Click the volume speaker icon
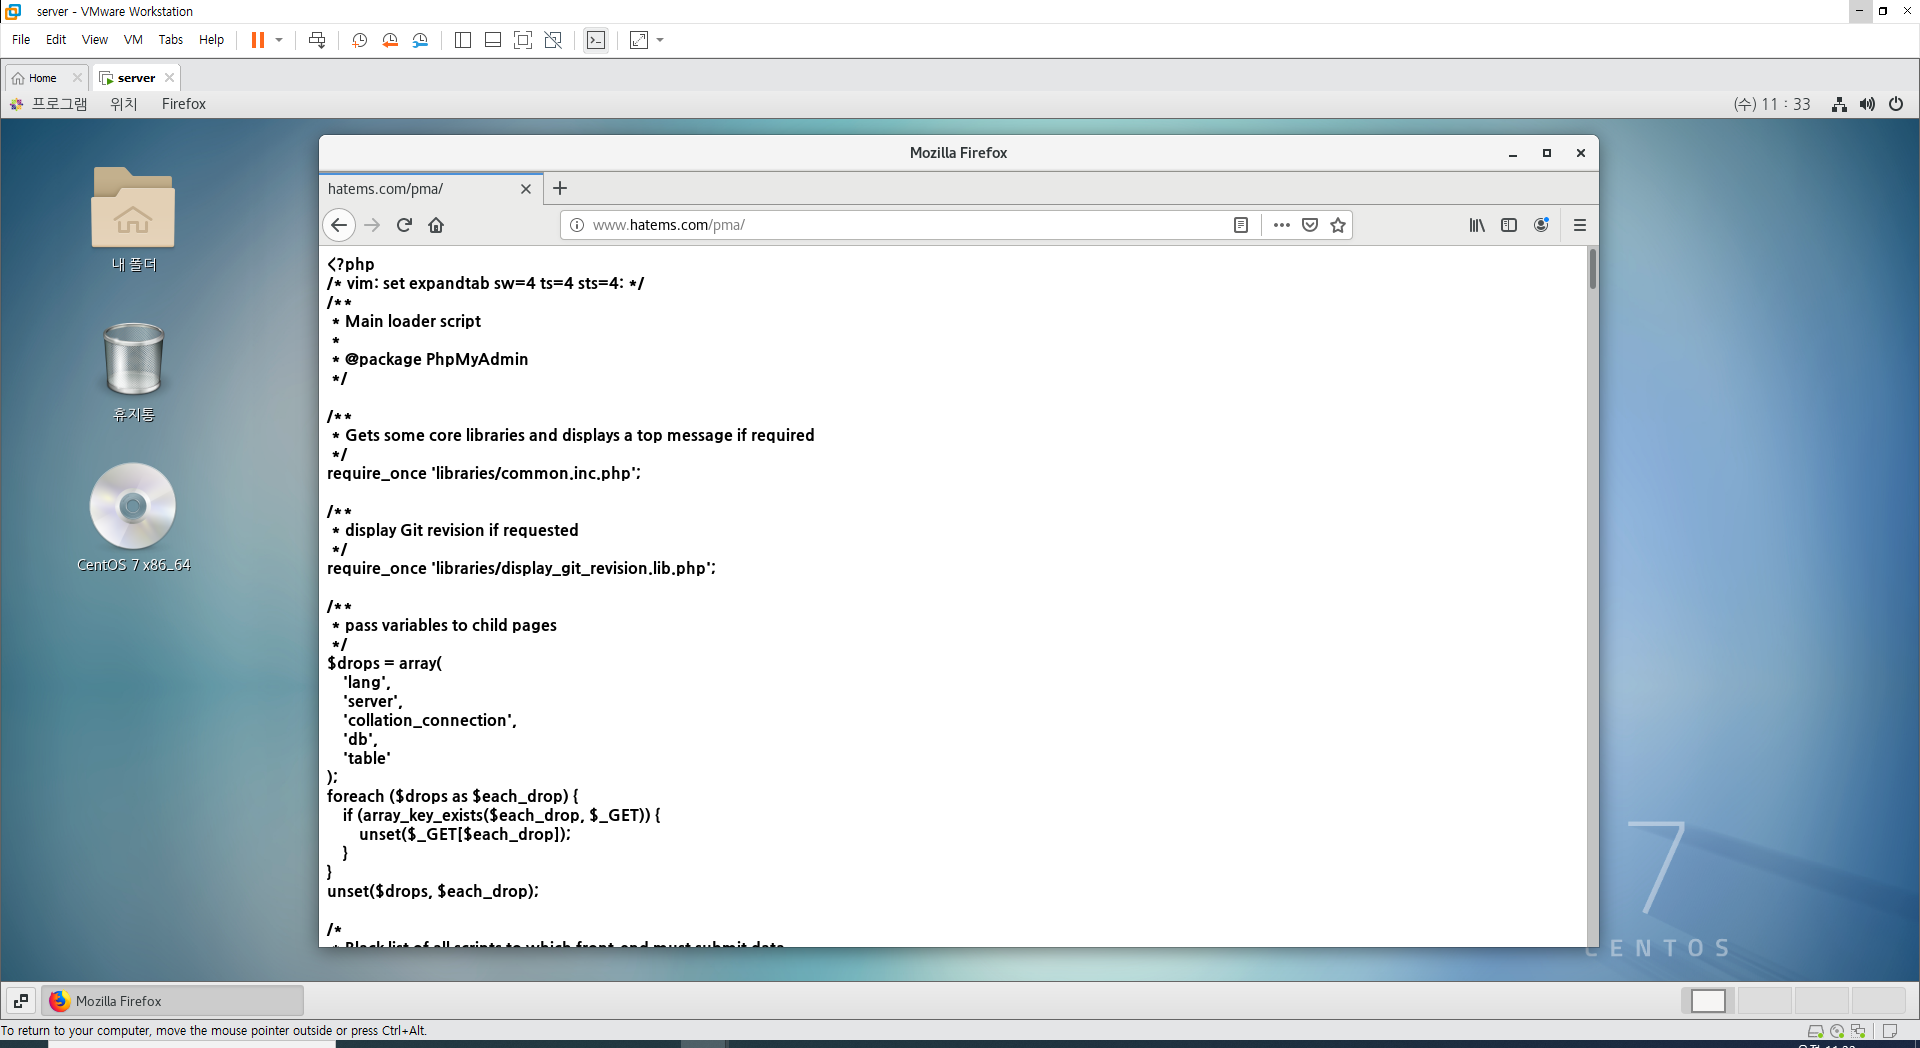Image resolution: width=1920 pixels, height=1048 pixels. (1867, 104)
